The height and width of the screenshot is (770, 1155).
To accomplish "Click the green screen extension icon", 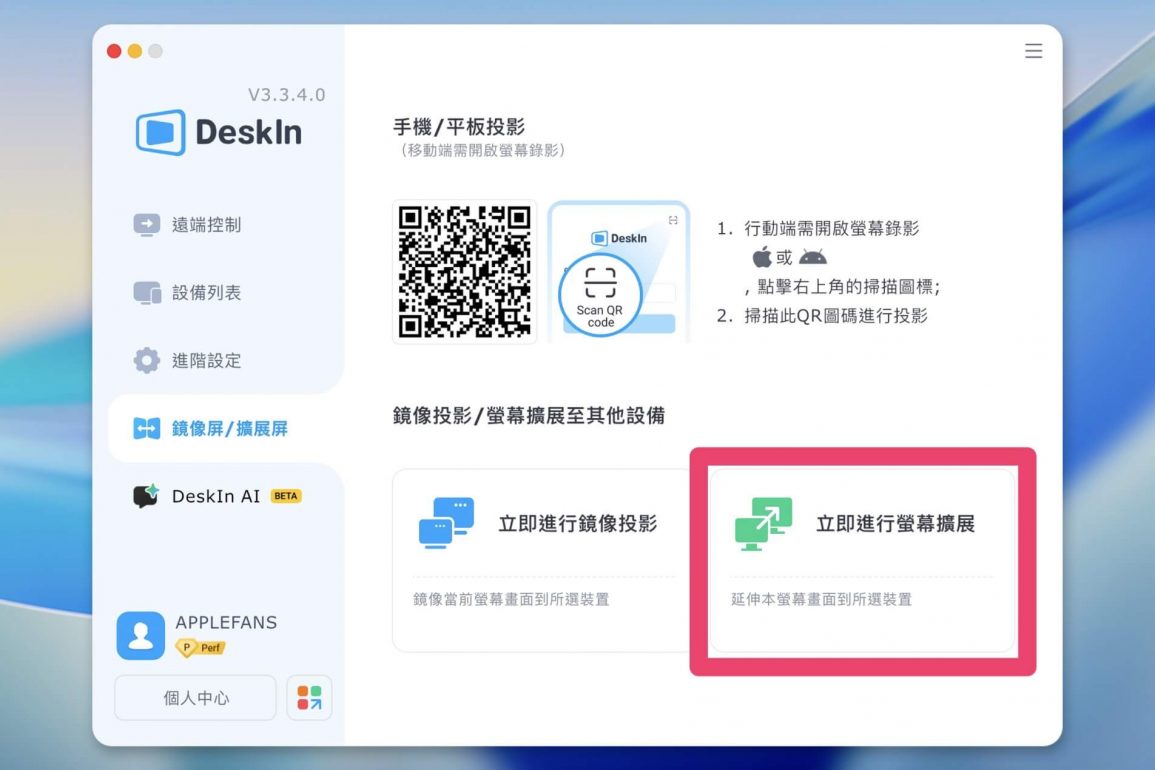I will [763, 523].
